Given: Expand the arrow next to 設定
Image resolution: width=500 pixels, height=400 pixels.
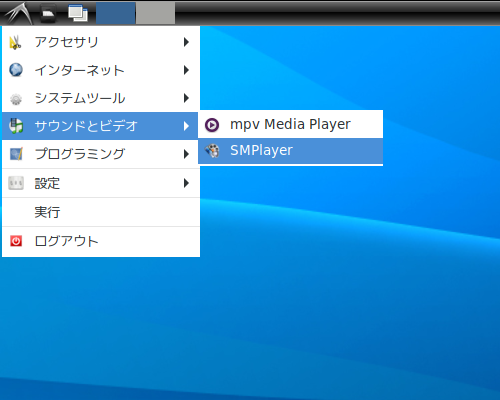Looking at the screenshot, I should pos(186,183).
